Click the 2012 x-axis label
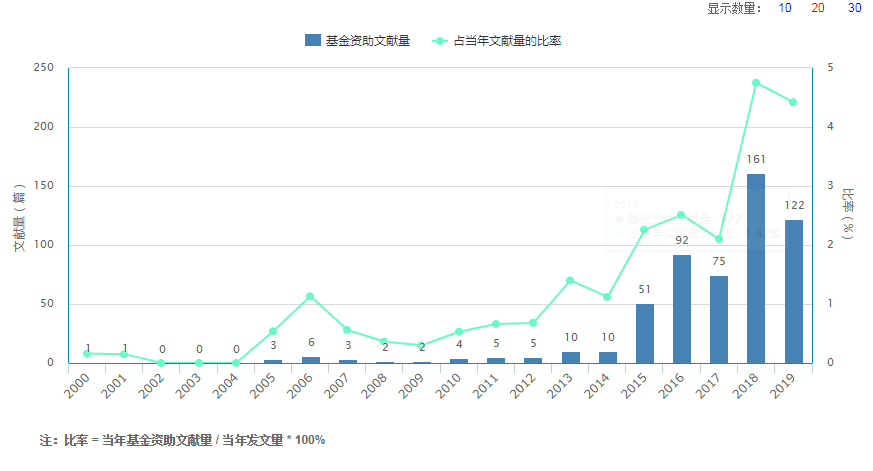Image resolution: width=873 pixels, height=471 pixels. click(x=522, y=386)
